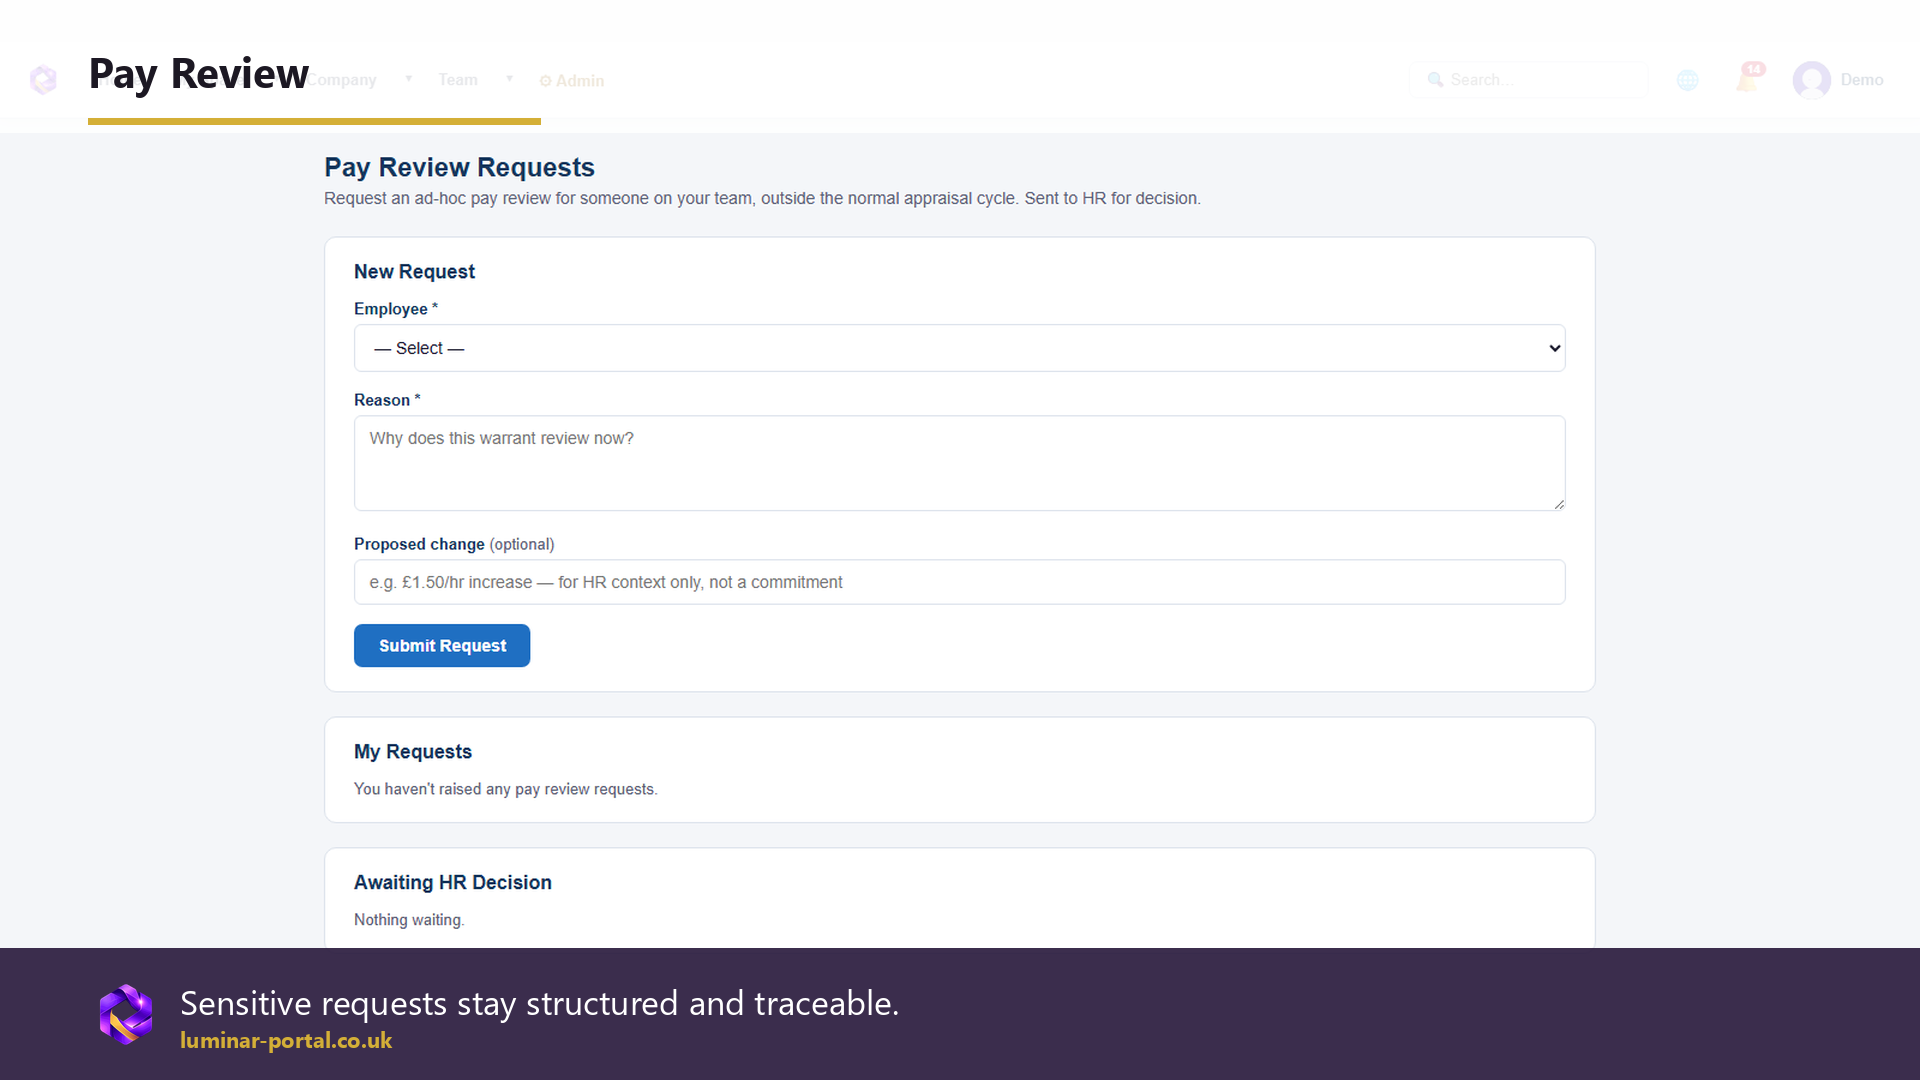
Task: Expand the dropdown arrow next to Team
Action: (509, 79)
